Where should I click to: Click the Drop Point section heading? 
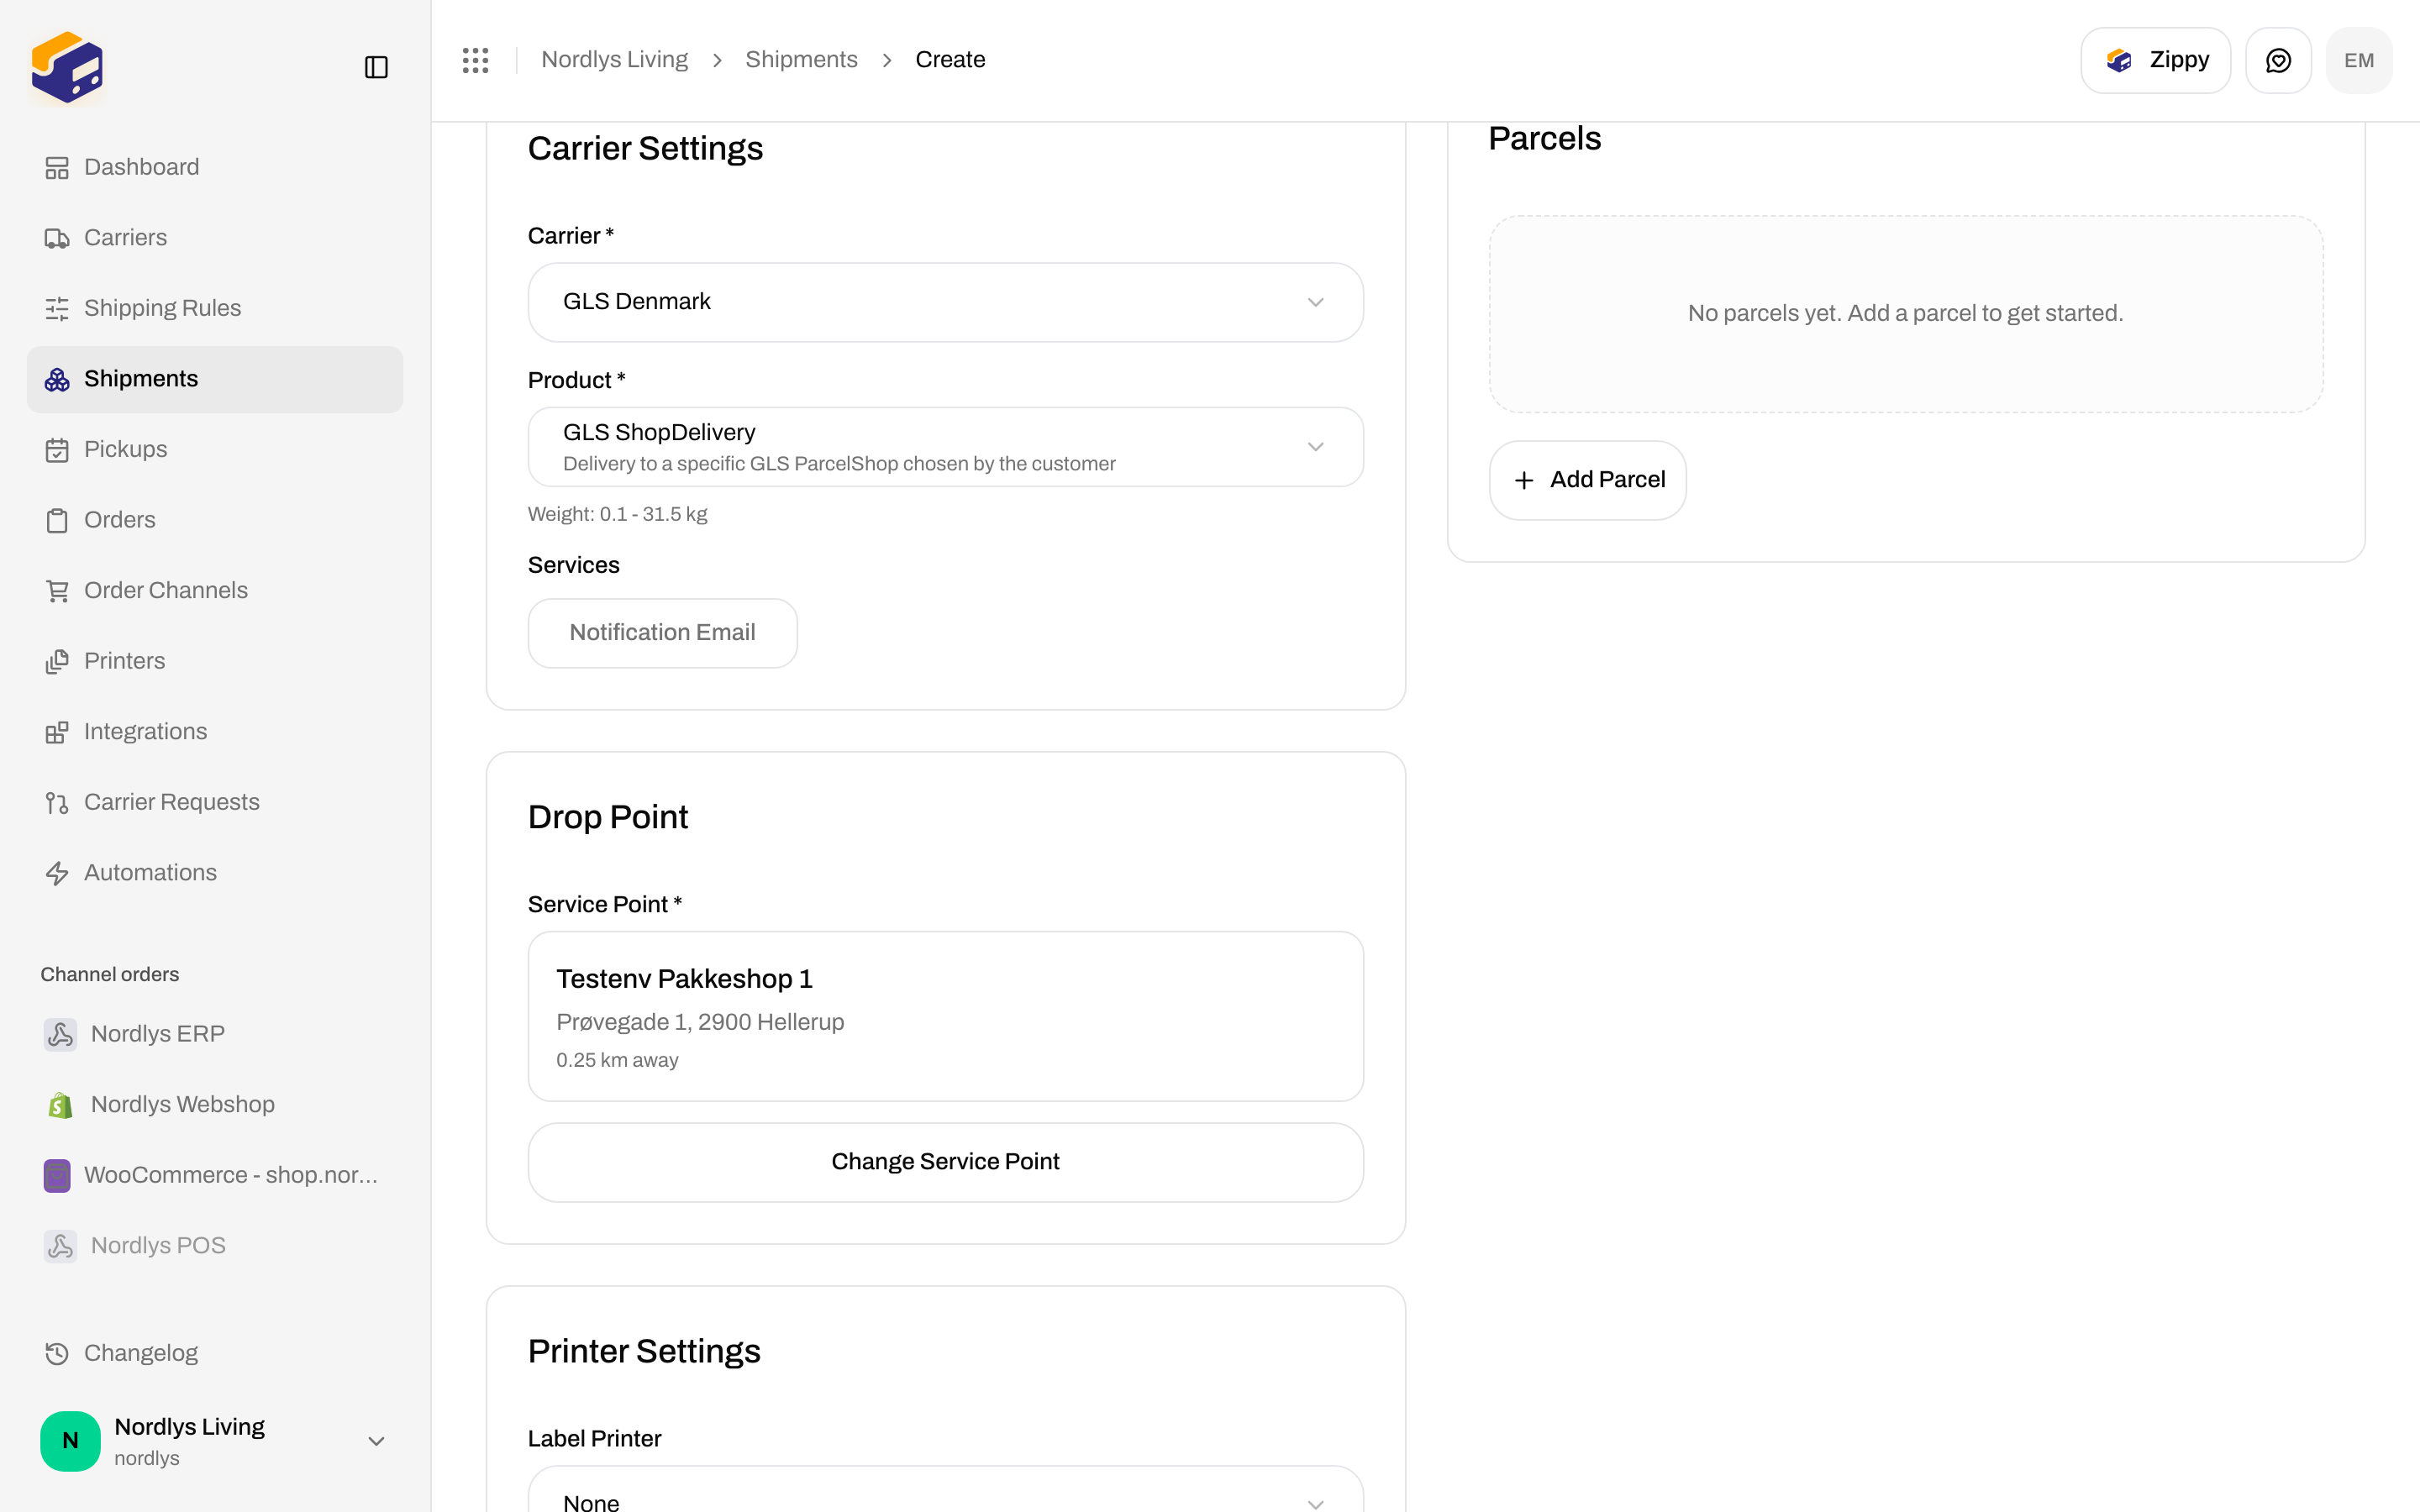point(608,818)
